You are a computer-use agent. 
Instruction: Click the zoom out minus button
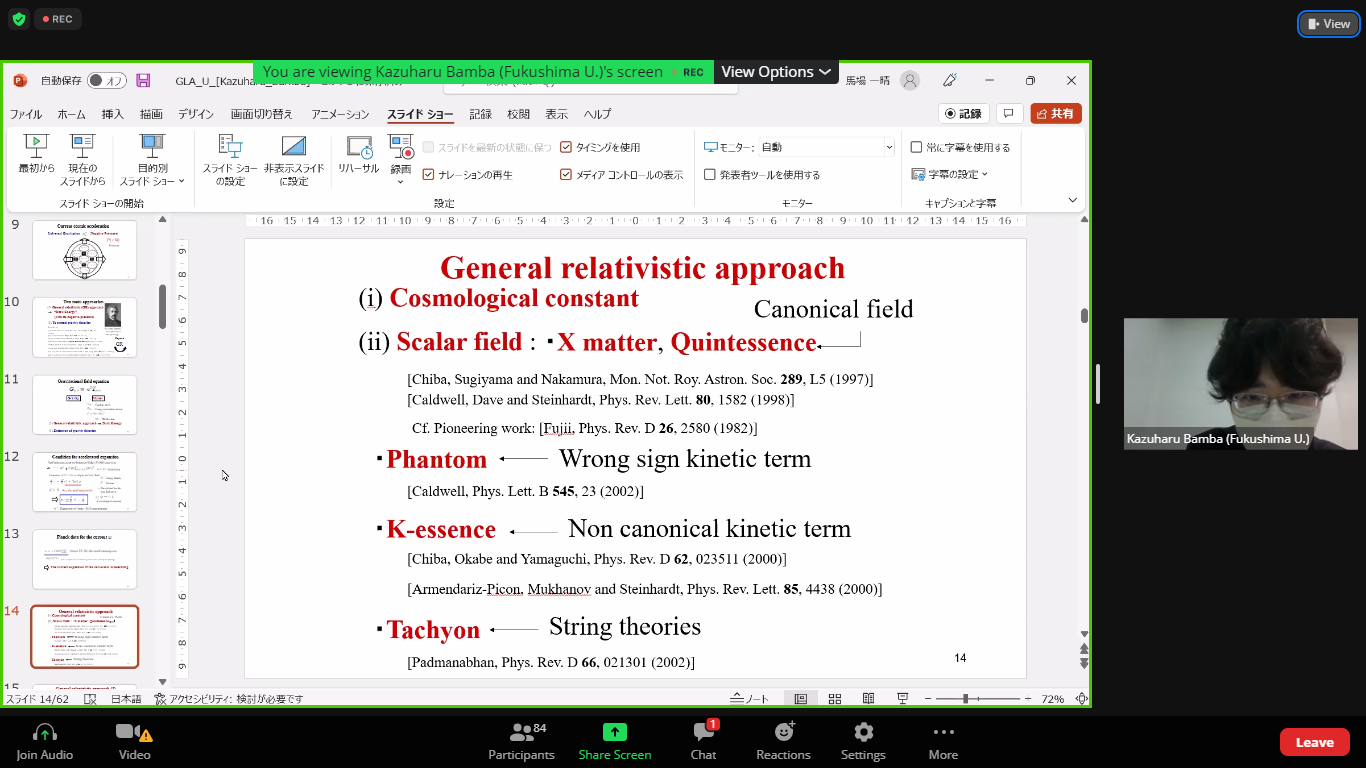point(927,699)
